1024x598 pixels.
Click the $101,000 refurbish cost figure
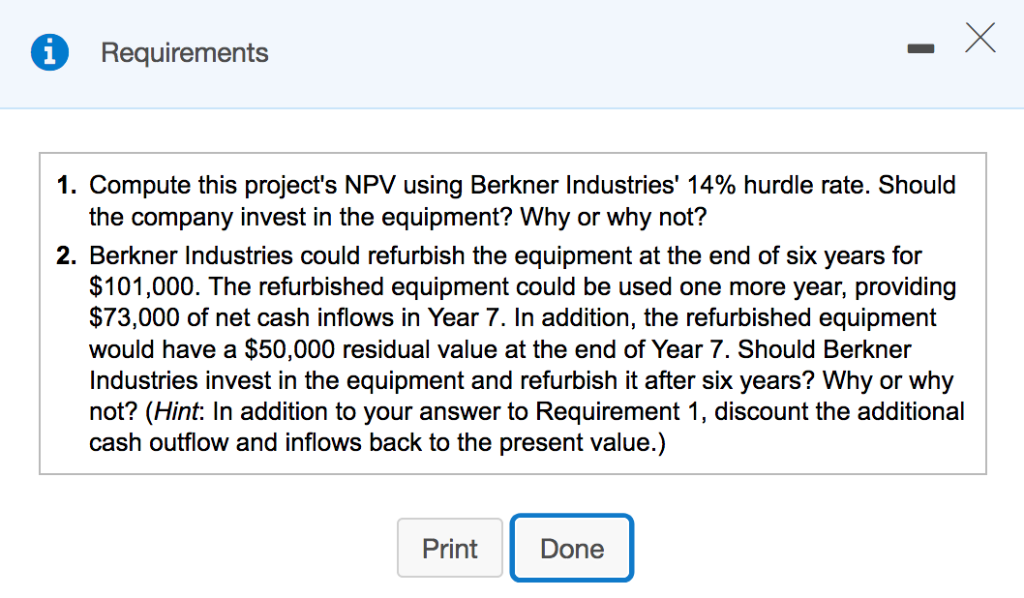139,287
